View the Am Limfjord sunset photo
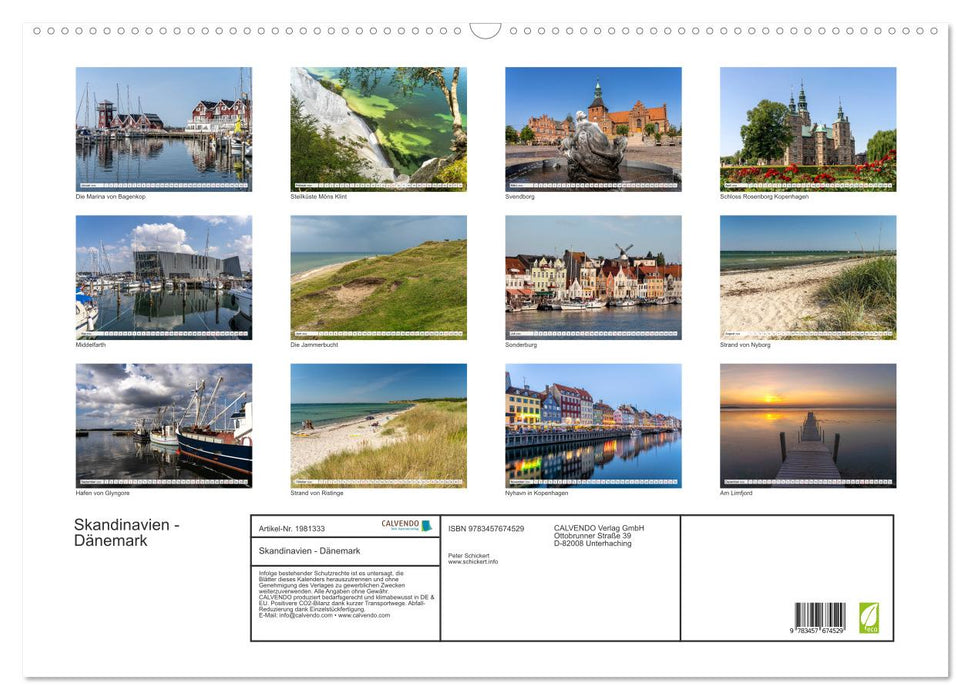The height and width of the screenshot is (700, 971). (x=808, y=425)
